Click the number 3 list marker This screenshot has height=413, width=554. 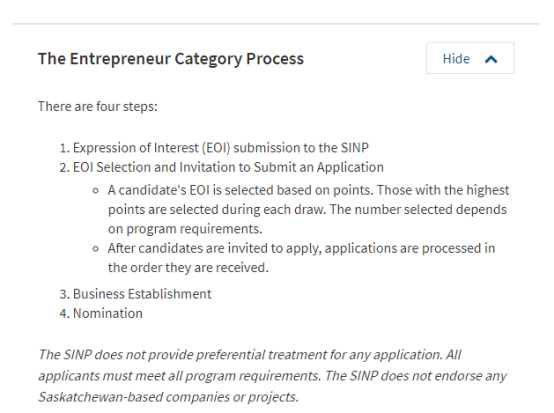click(x=64, y=294)
